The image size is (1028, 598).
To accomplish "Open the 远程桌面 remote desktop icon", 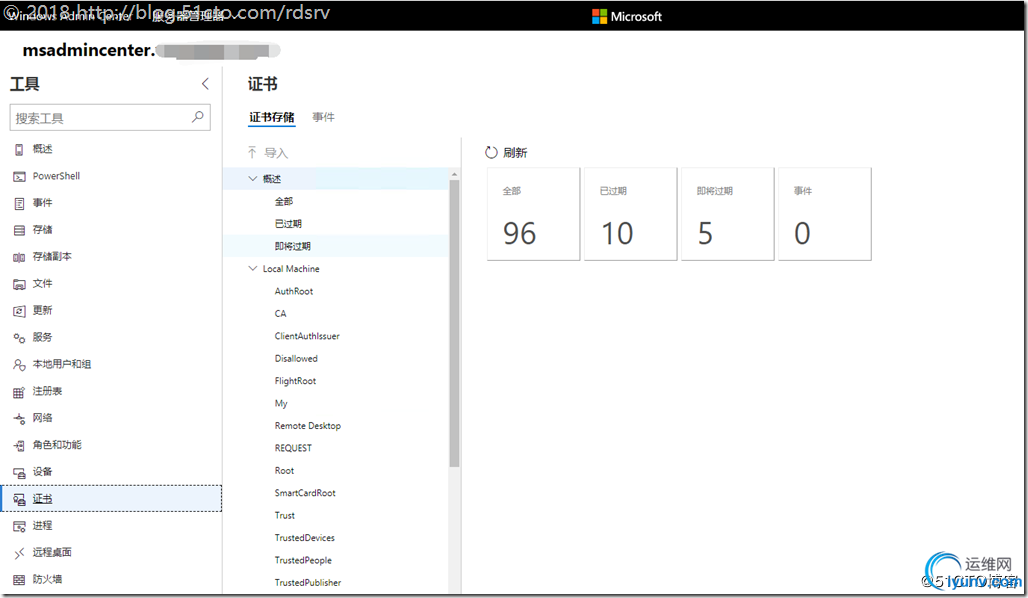I will pyautogui.click(x=18, y=553).
